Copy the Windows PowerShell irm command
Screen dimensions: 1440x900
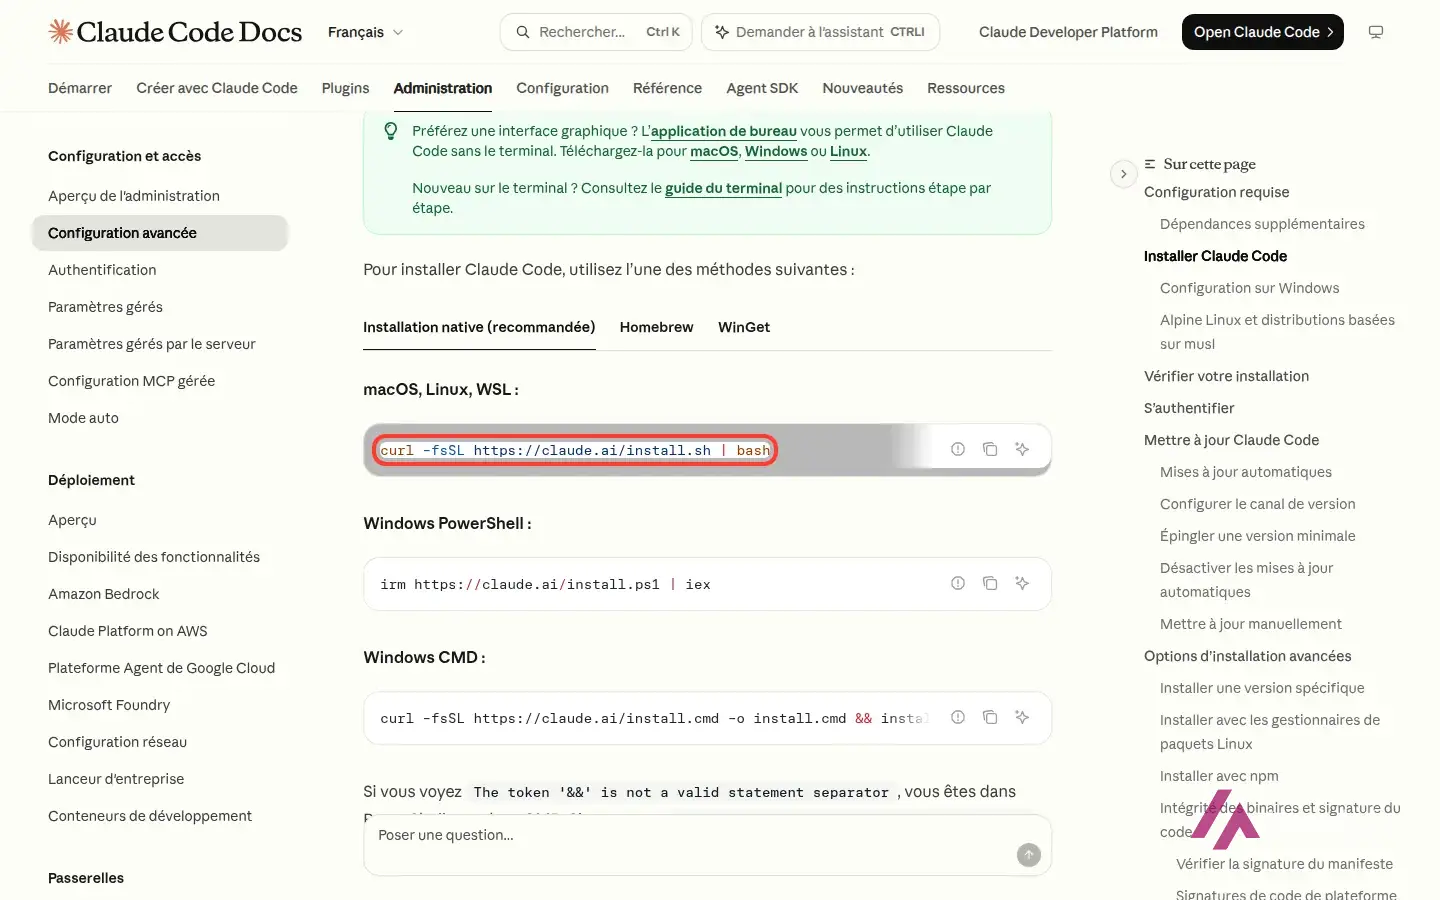point(990,583)
